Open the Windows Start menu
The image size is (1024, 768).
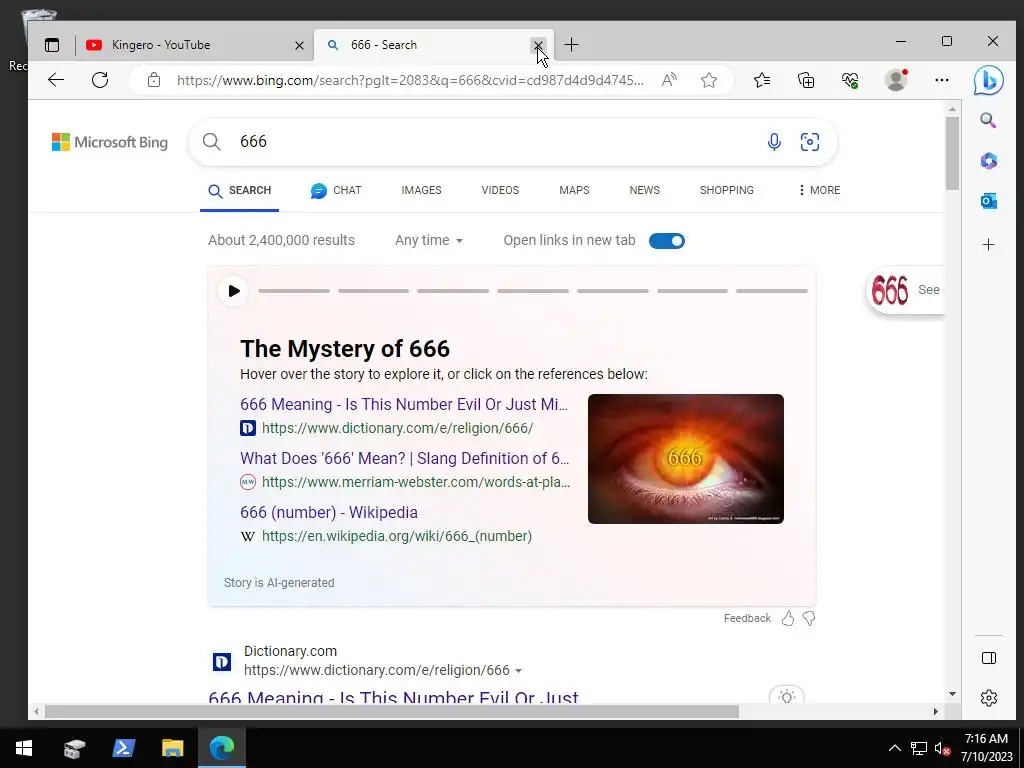pyautogui.click(x=24, y=748)
